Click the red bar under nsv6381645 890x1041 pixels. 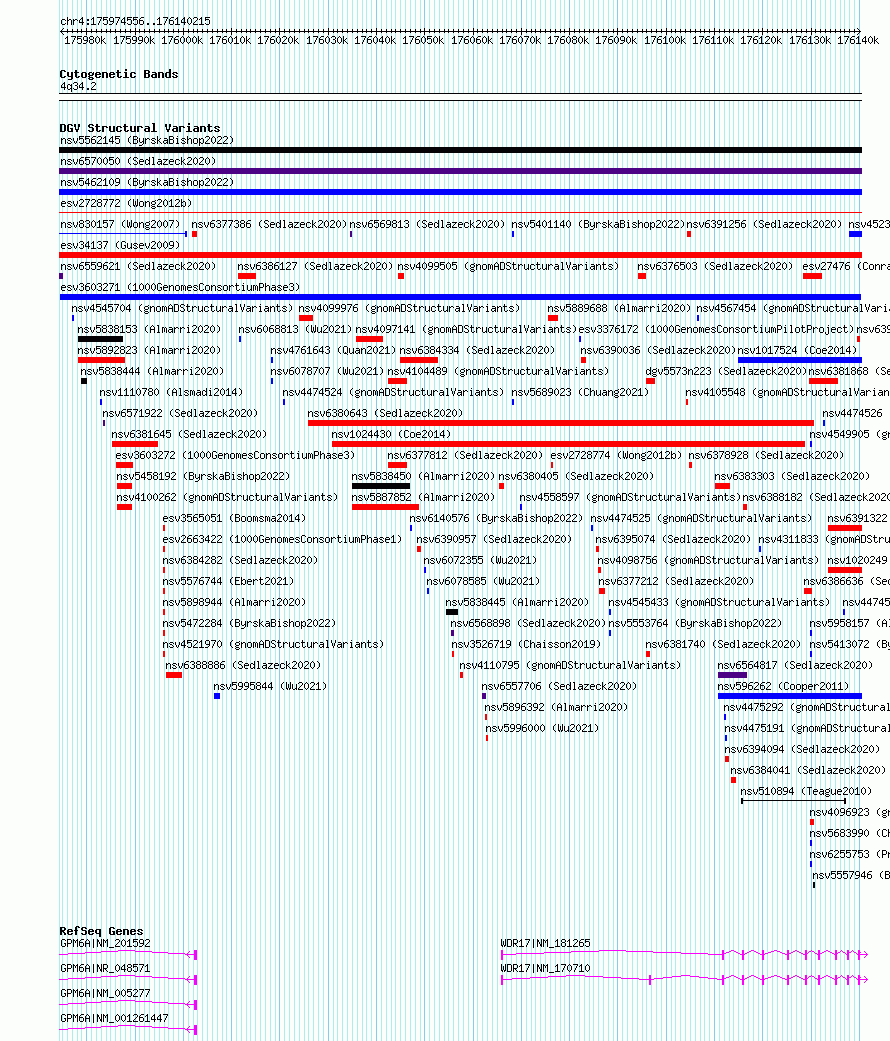pyautogui.click(x=135, y=444)
